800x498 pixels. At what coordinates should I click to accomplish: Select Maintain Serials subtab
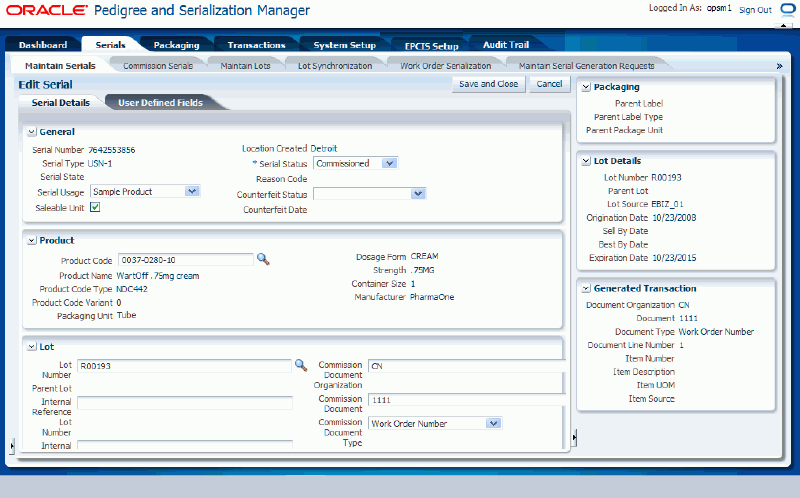point(60,66)
